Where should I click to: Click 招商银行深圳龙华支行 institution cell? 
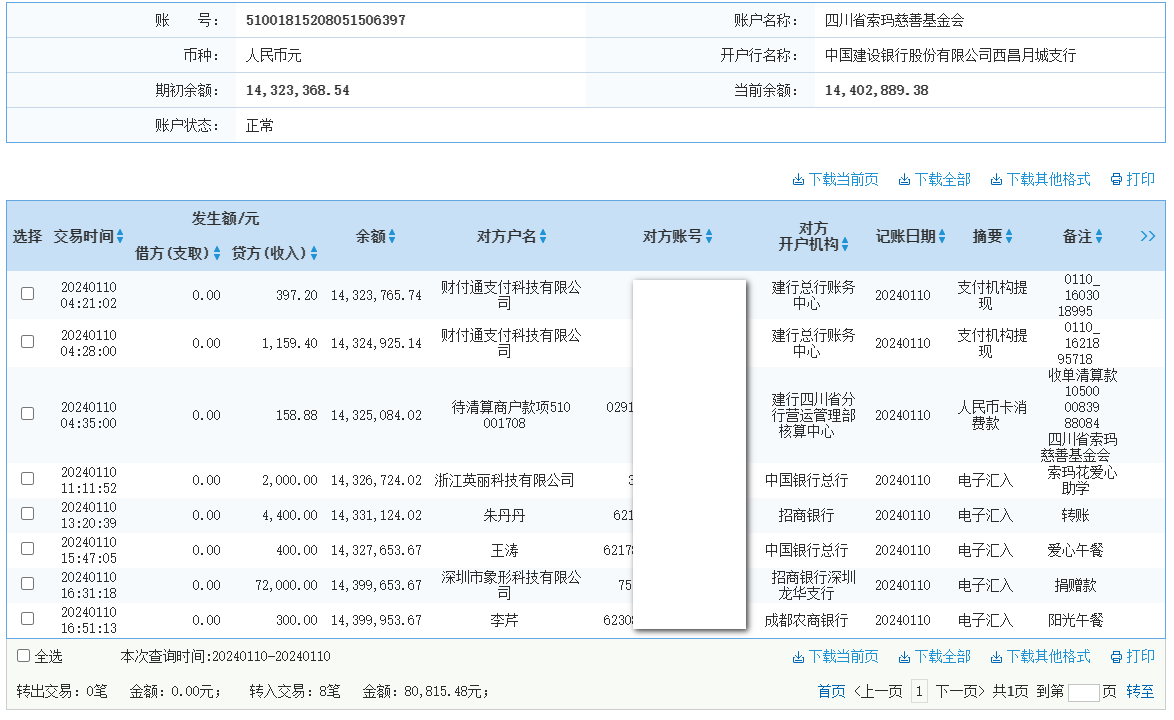tap(813, 585)
